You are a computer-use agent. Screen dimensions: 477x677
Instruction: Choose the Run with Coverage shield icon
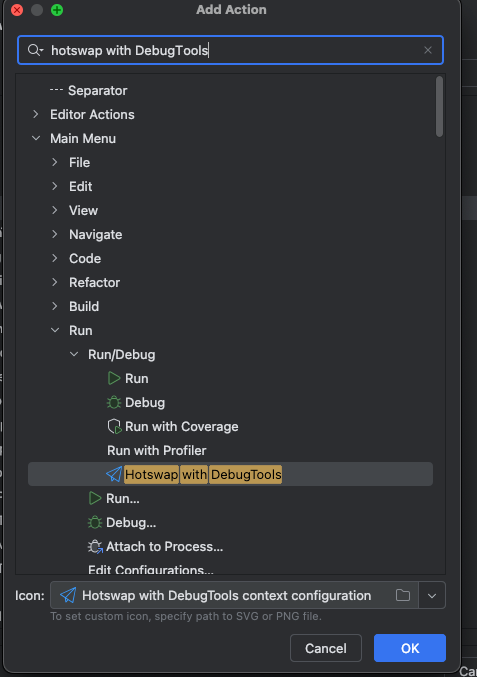[x=114, y=427]
